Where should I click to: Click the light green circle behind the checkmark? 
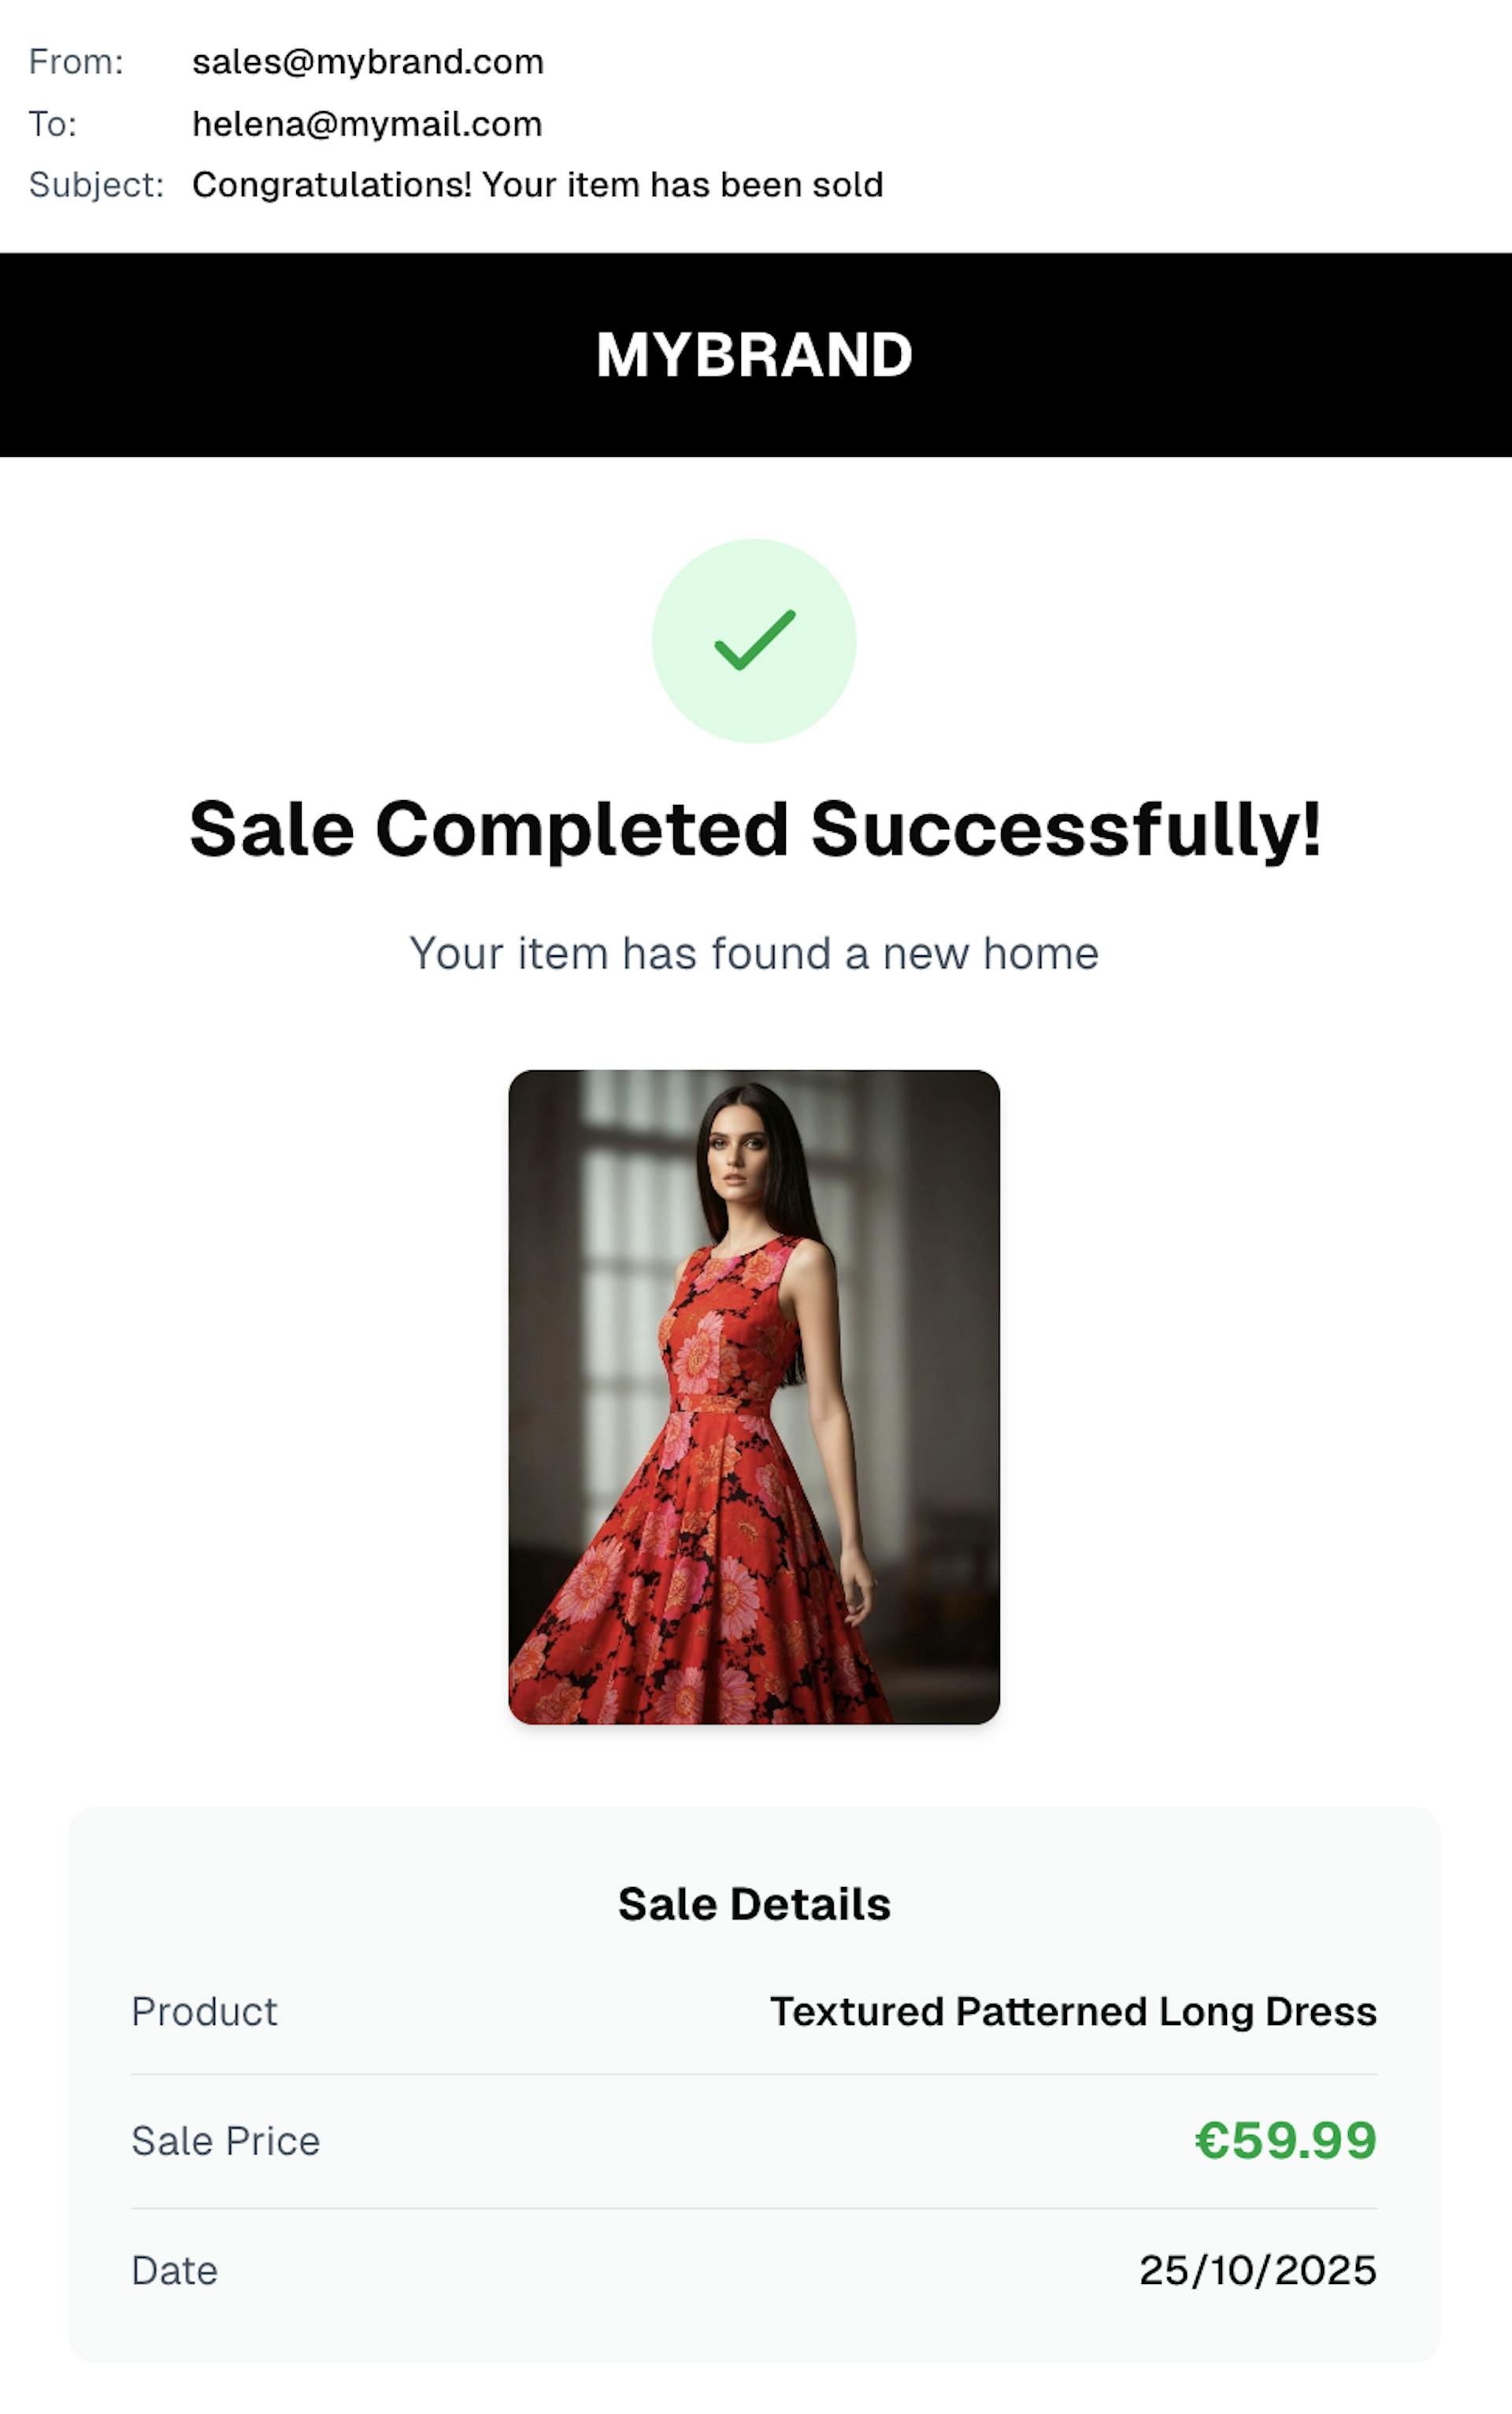pos(690,700)
